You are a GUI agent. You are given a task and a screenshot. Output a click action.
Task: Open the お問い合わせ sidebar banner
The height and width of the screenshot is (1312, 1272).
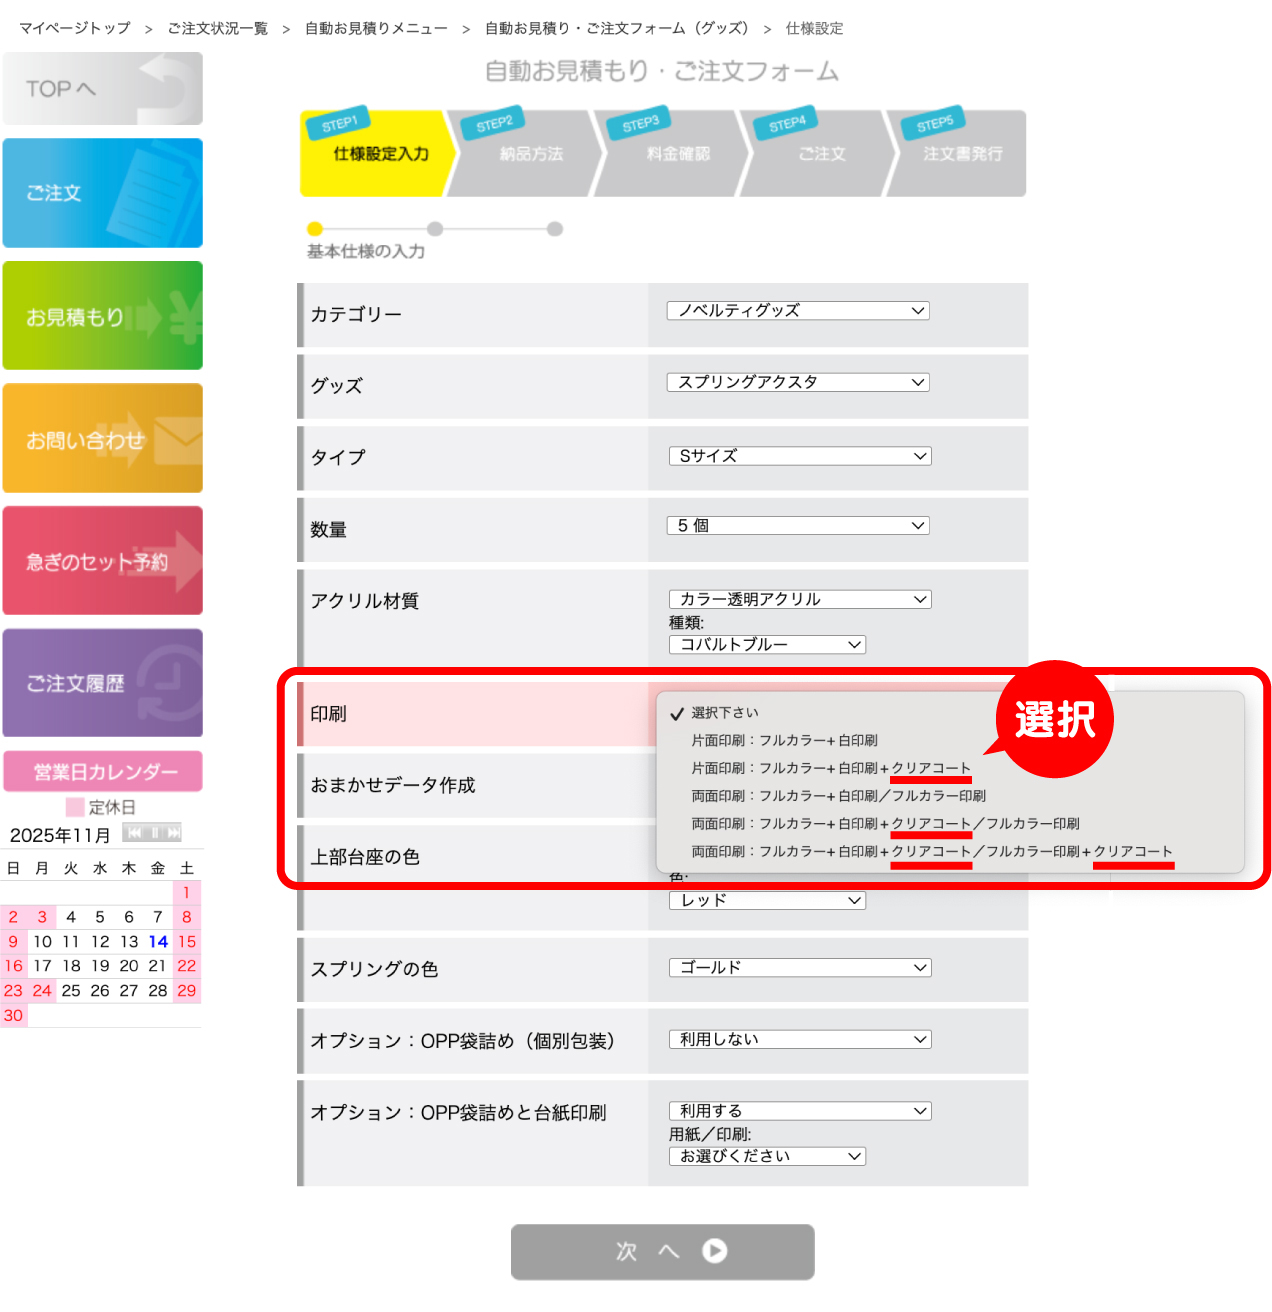(103, 439)
